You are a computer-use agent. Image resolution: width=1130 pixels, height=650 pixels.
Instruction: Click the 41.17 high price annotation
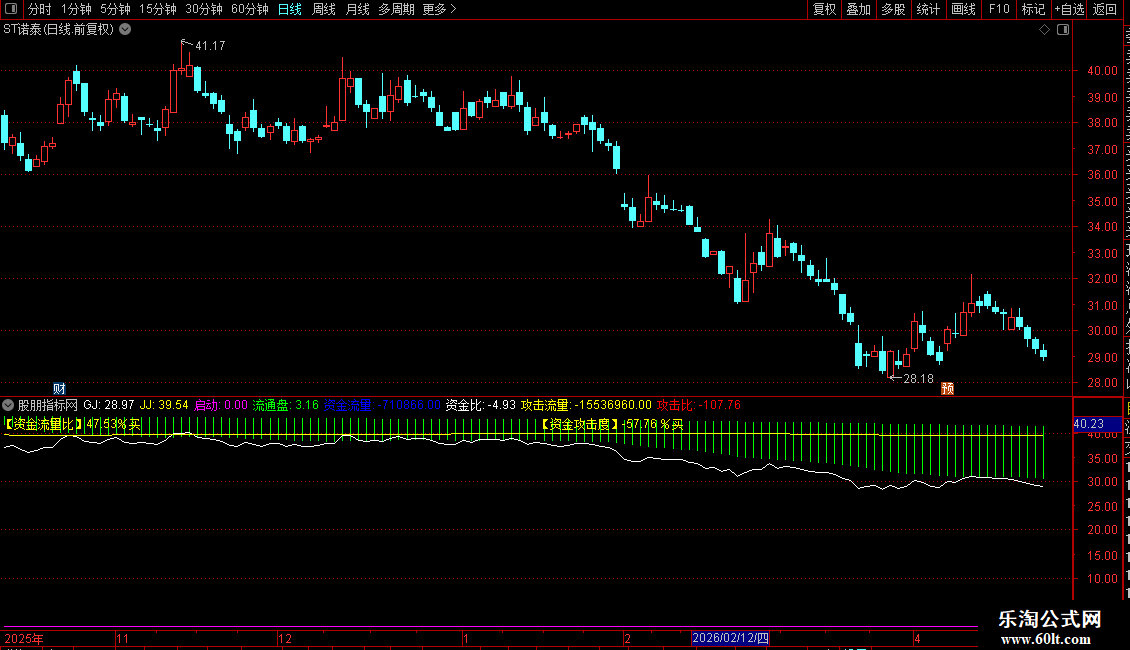click(x=210, y=45)
